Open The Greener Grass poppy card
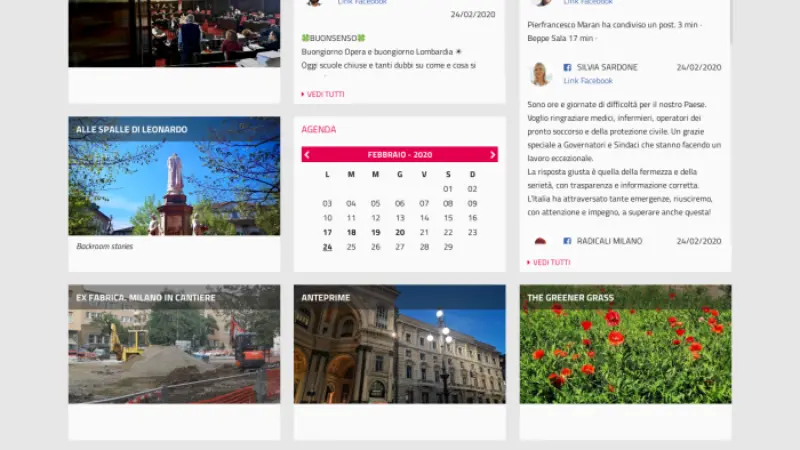 pos(626,344)
